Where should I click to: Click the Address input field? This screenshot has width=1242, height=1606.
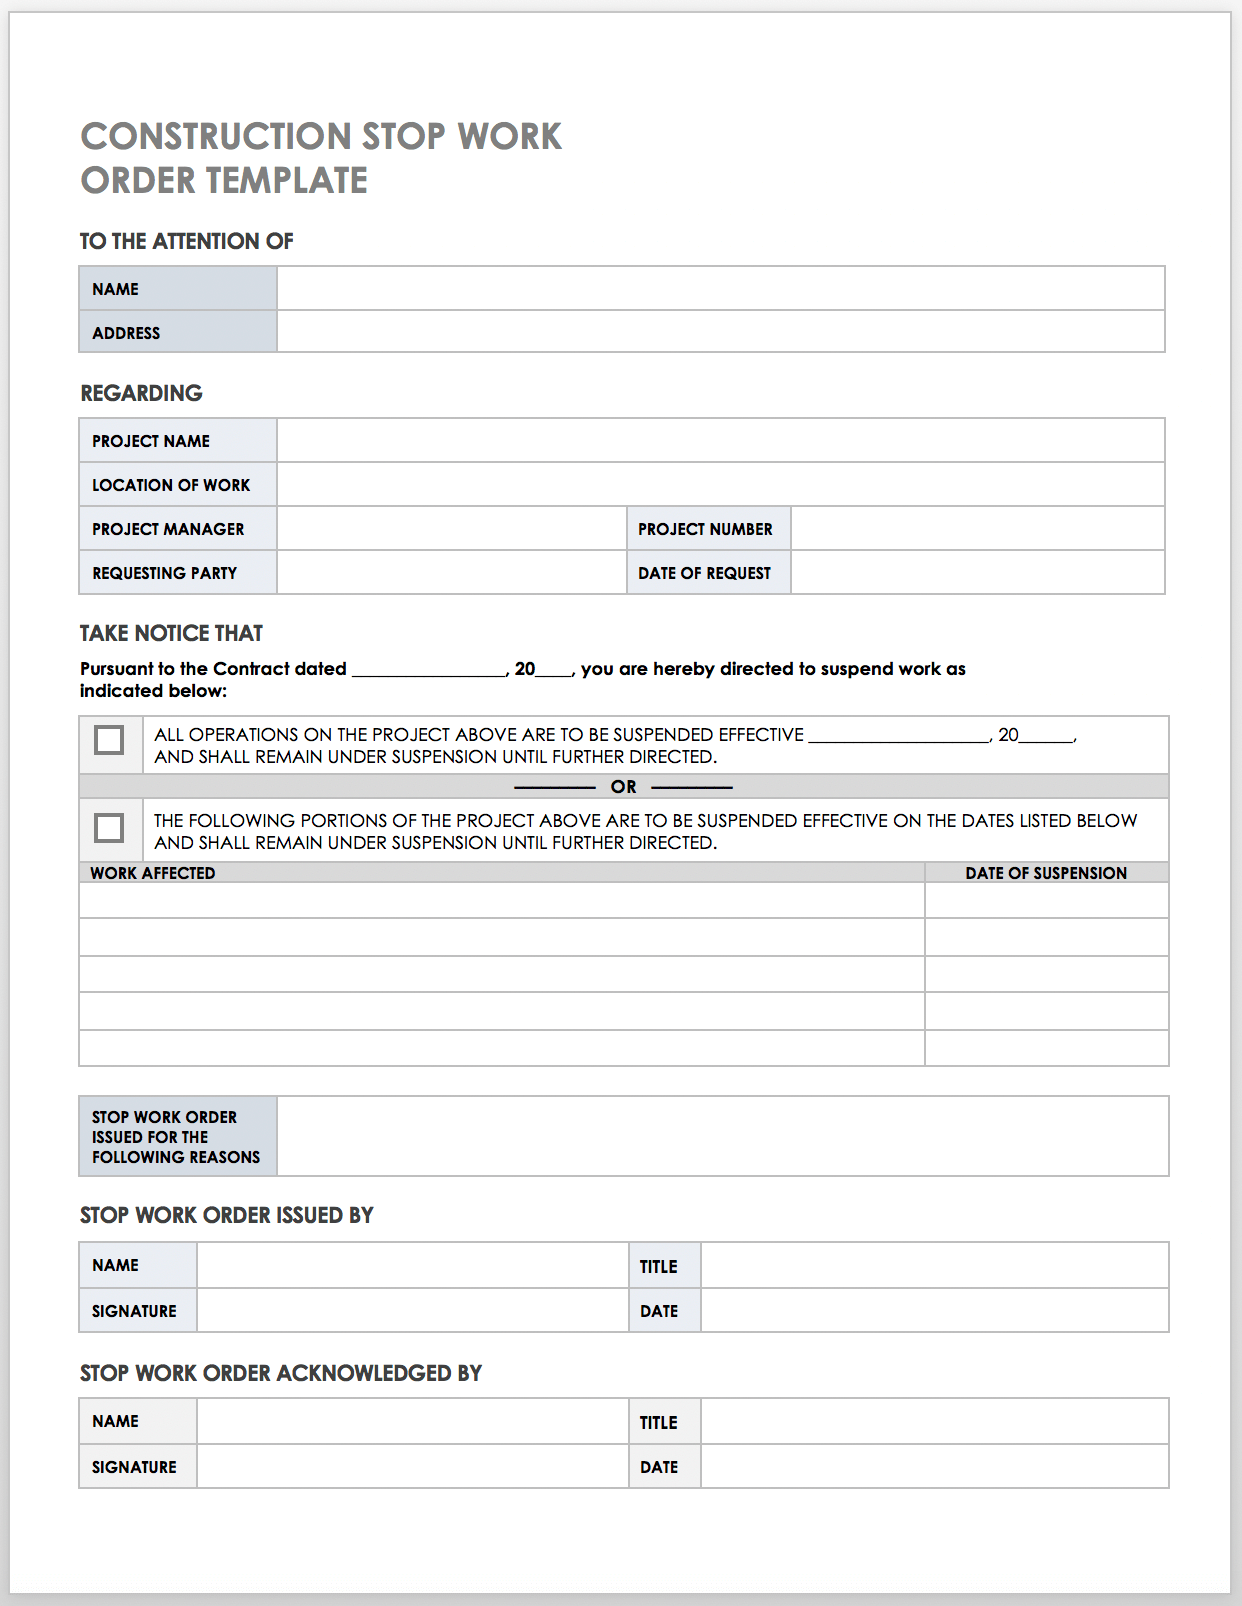[x=720, y=332]
